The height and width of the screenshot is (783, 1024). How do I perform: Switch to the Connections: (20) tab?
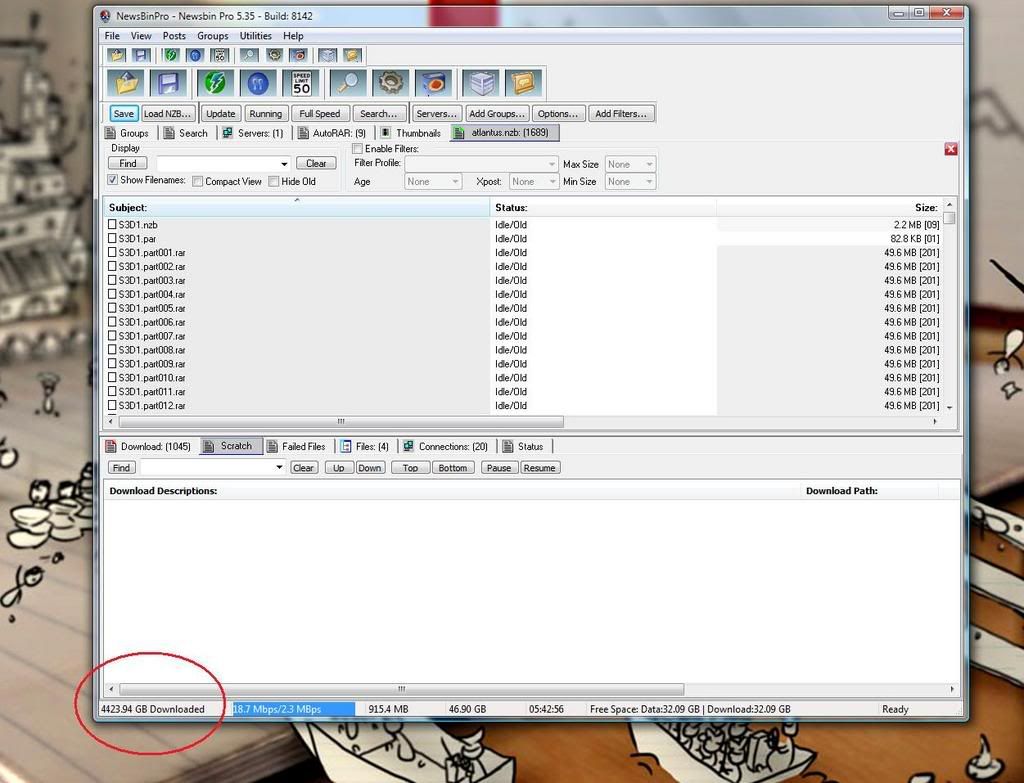(446, 447)
